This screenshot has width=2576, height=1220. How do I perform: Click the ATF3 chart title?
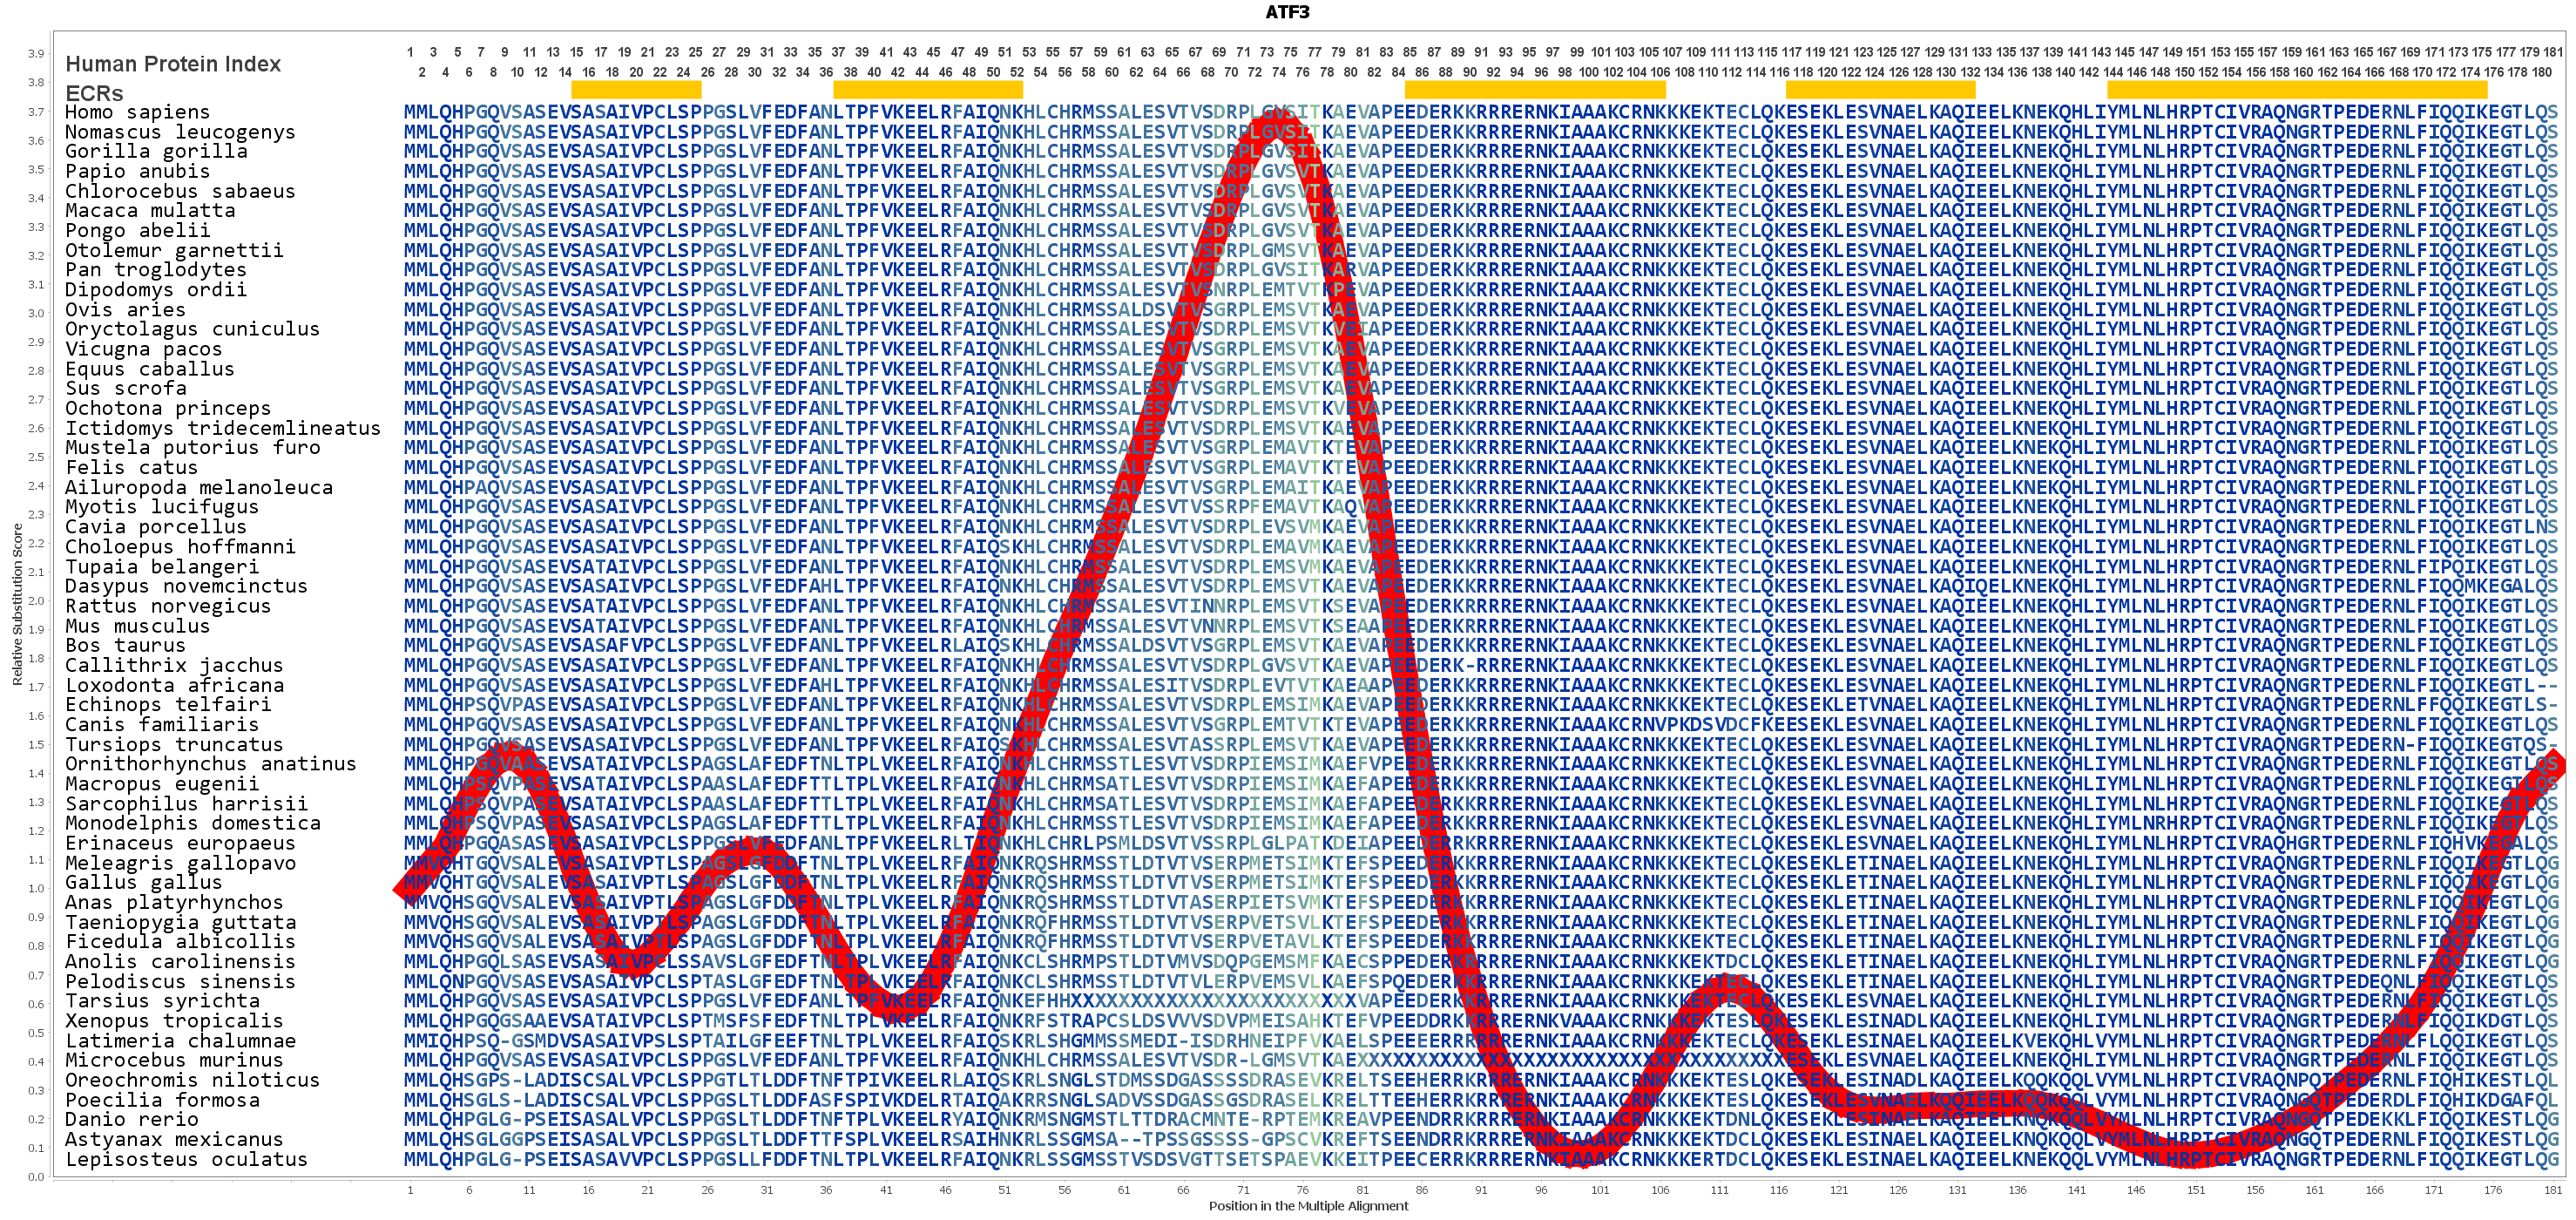point(1287,12)
